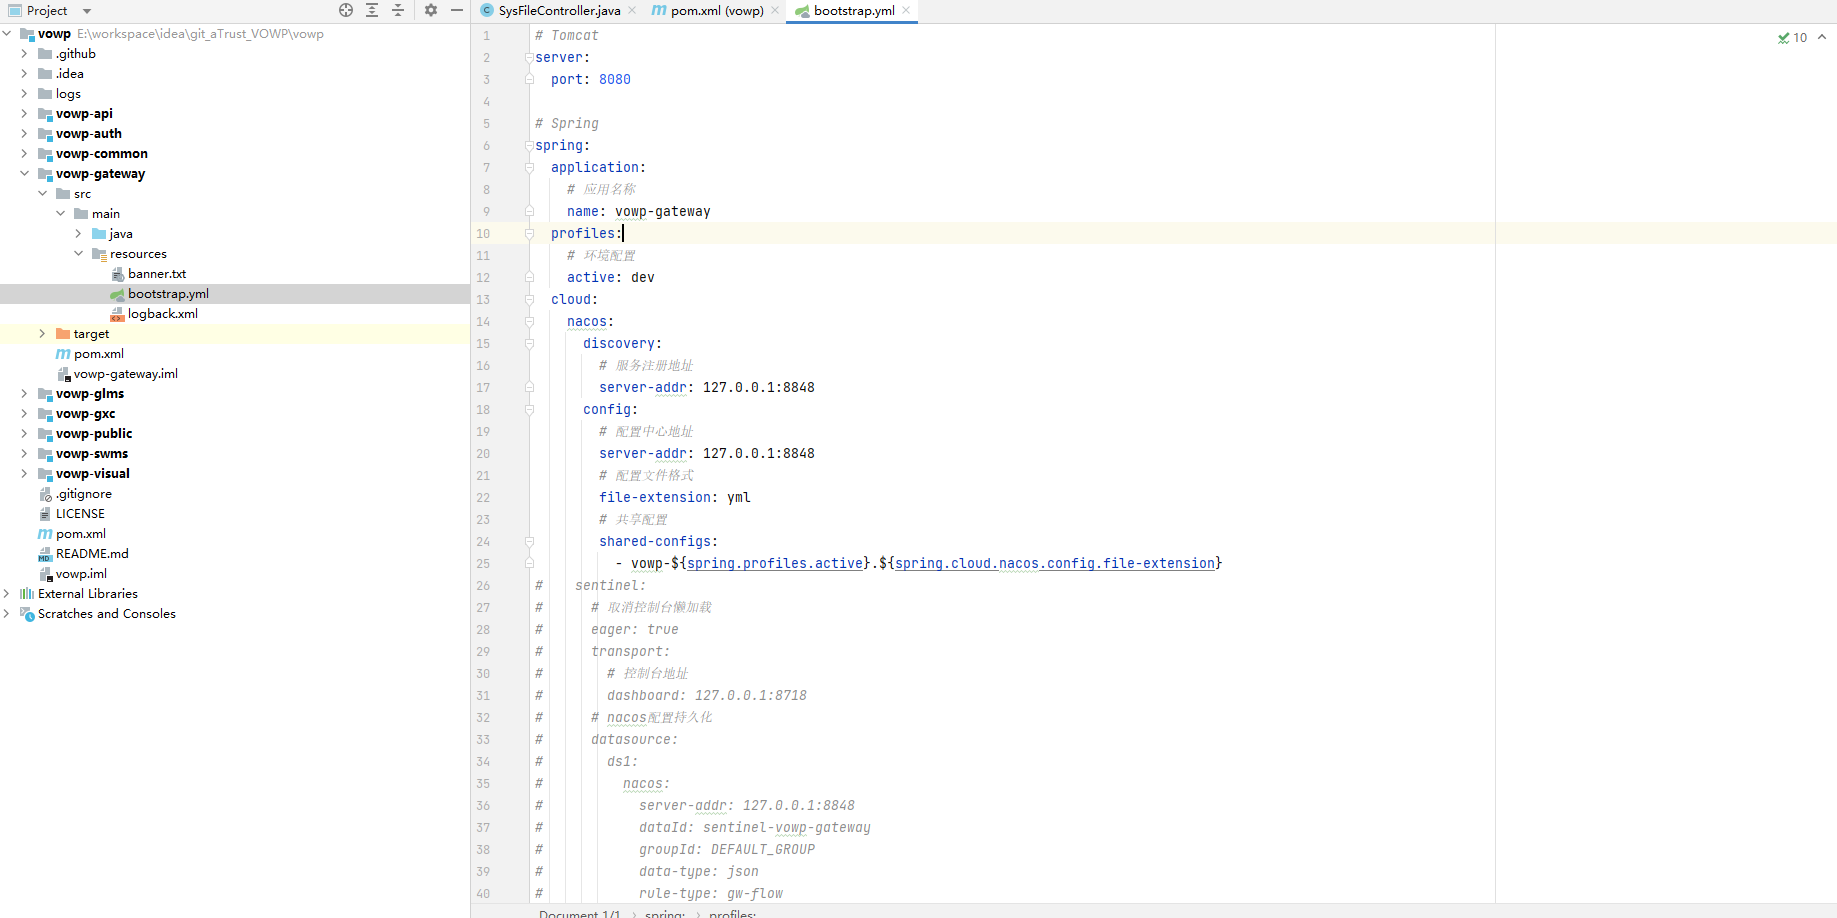Close the bootstrap.yml tab
This screenshot has height=918, width=1837.
coord(906,11)
